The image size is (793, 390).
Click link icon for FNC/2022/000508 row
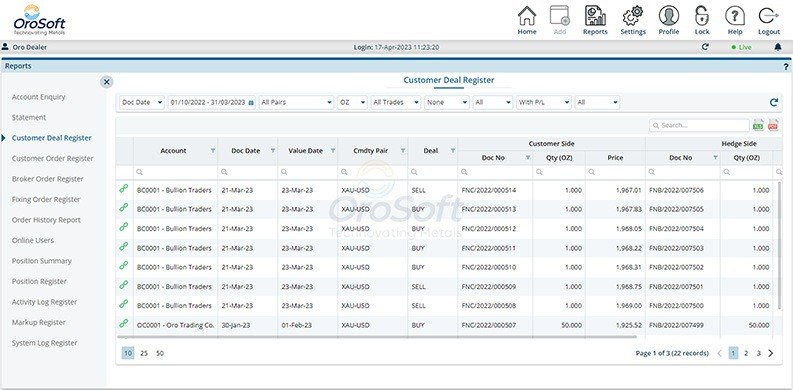123,304
